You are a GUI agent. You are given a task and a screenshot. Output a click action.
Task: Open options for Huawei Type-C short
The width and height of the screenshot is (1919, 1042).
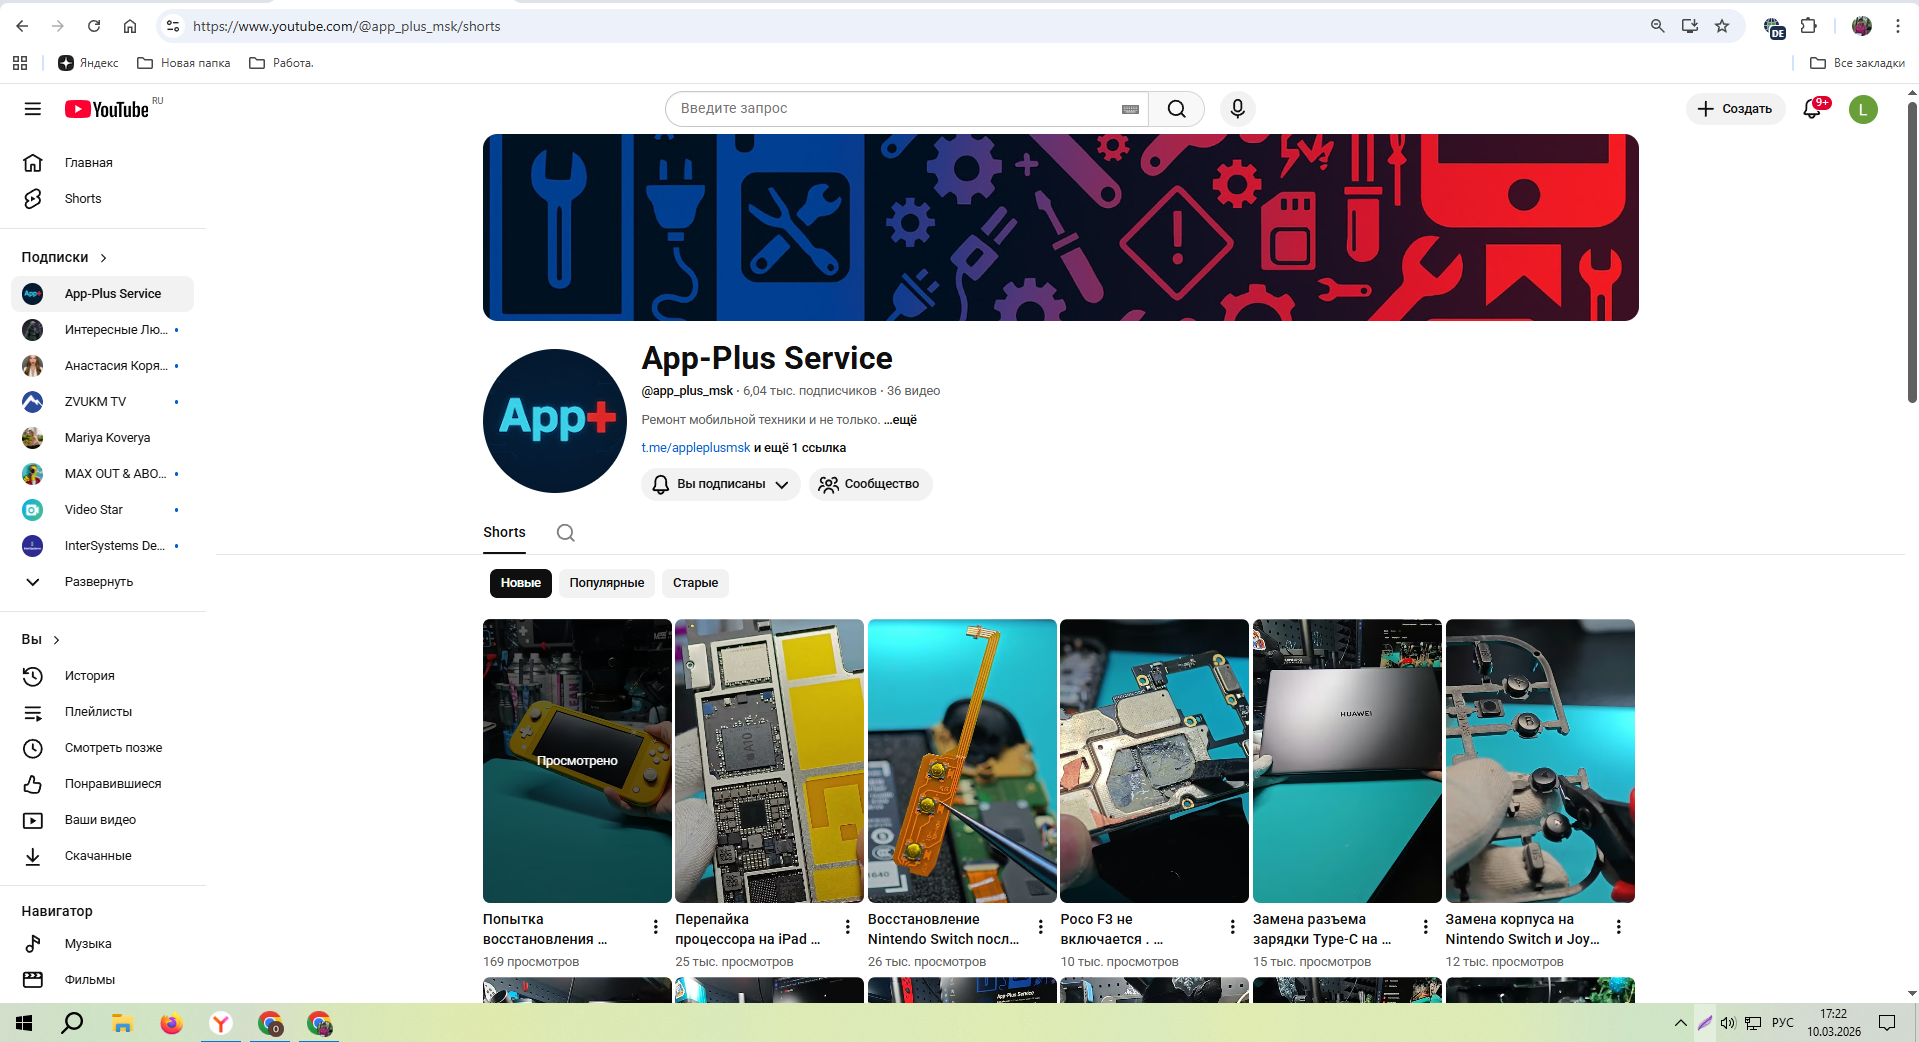click(x=1425, y=928)
